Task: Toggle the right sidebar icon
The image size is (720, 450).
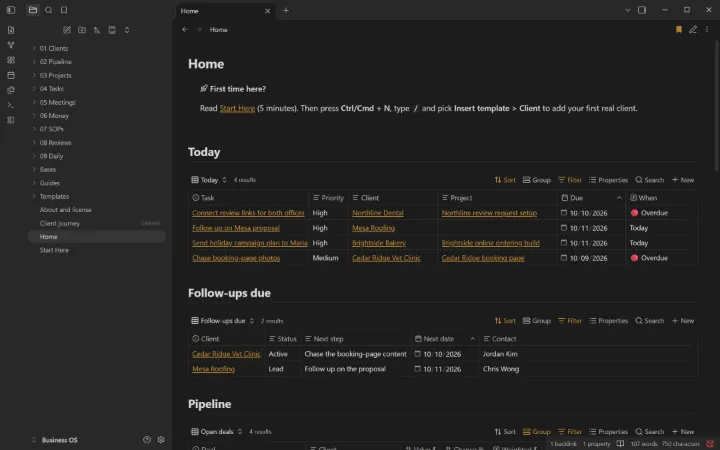Action: 642,10
